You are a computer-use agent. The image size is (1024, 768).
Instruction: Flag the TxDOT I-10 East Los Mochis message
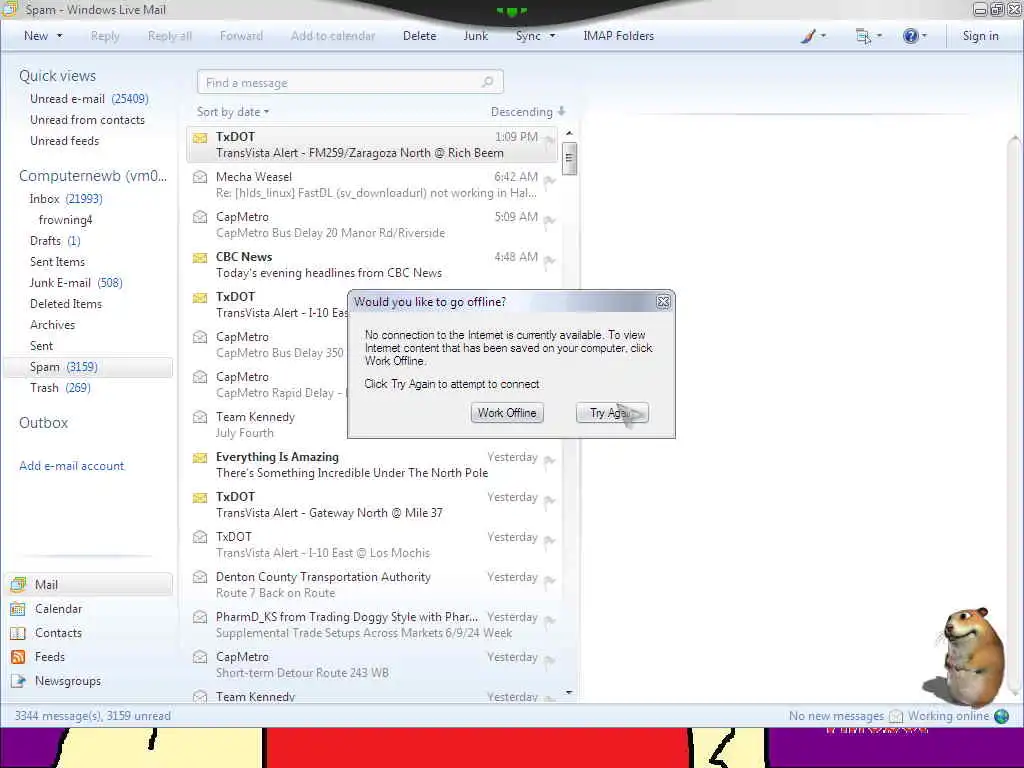[550, 540]
